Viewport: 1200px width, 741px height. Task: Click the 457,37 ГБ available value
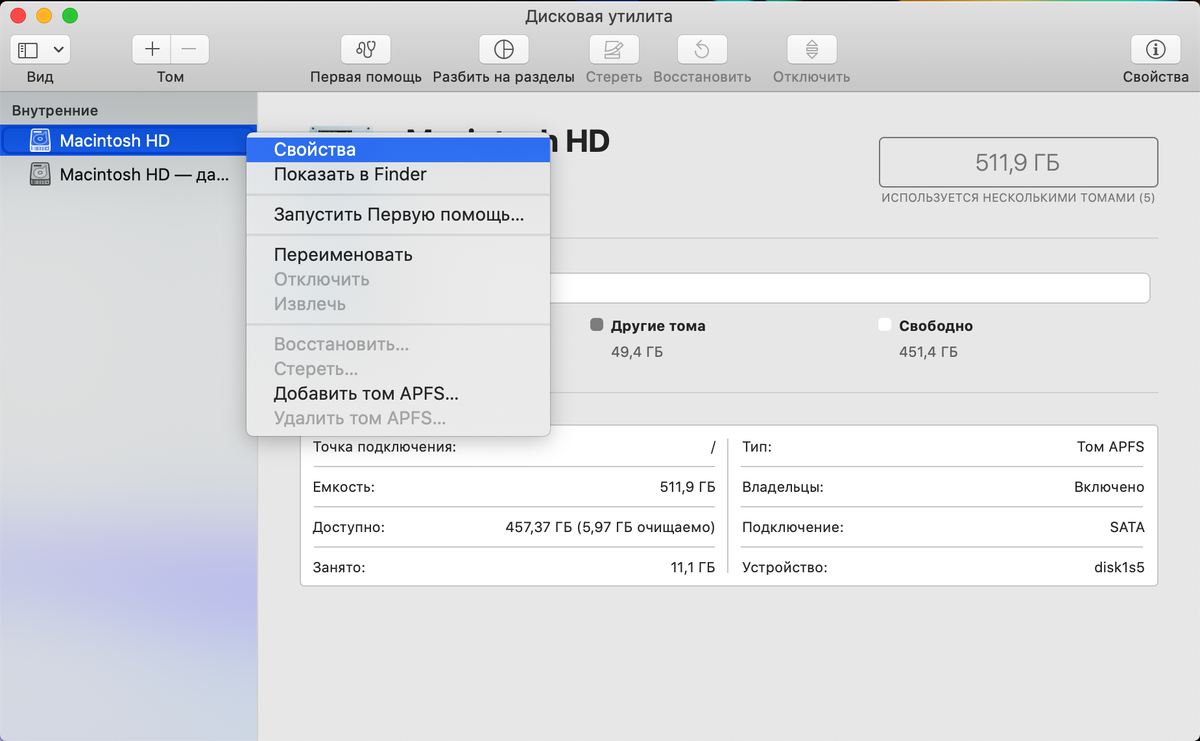point(610,527)
